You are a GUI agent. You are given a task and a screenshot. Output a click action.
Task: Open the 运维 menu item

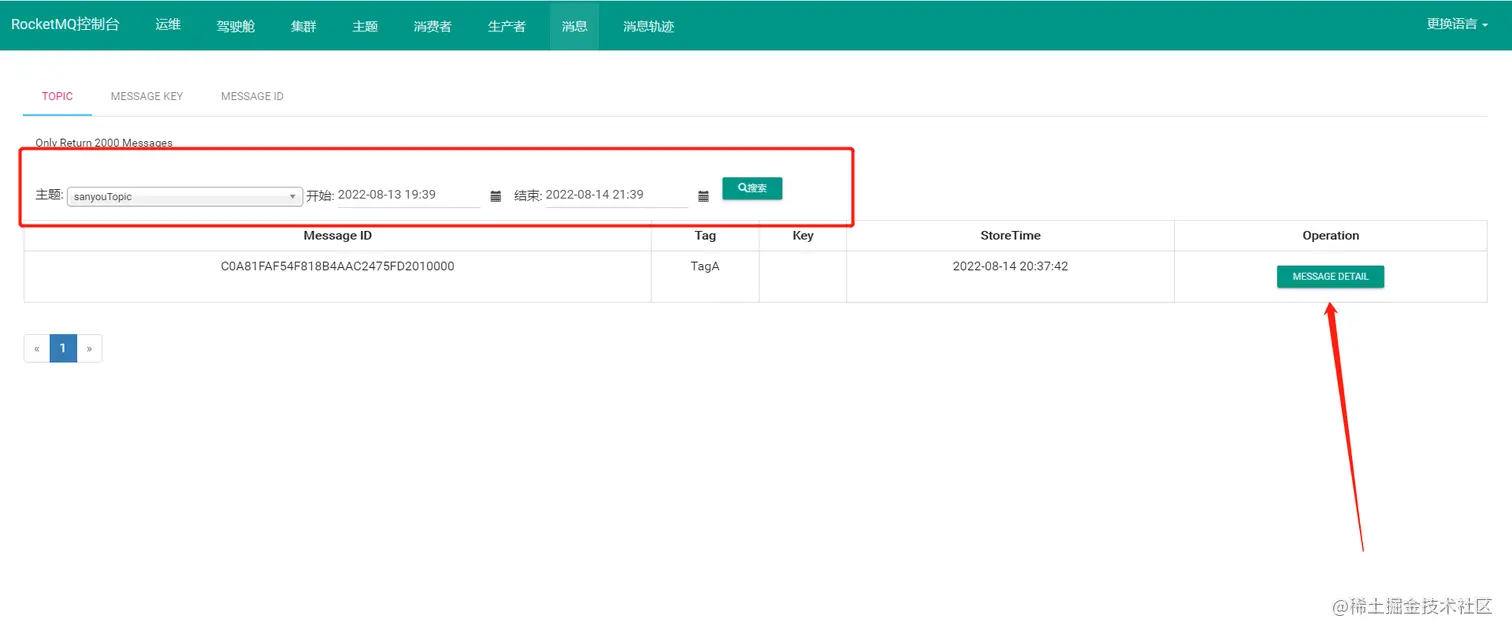pos(168,25)
